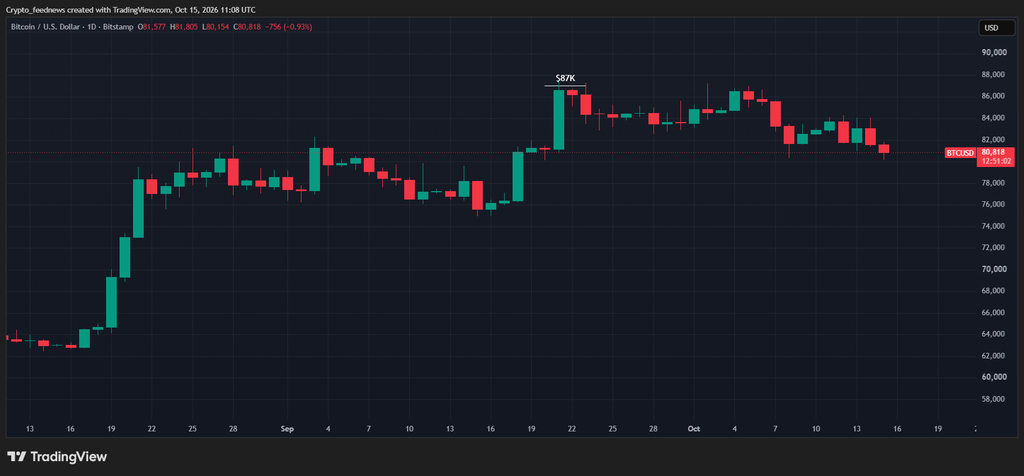Viewport: 1024px width, 476px height.
Task: Click the 66,000 price axis label
Action: point(994,313)
